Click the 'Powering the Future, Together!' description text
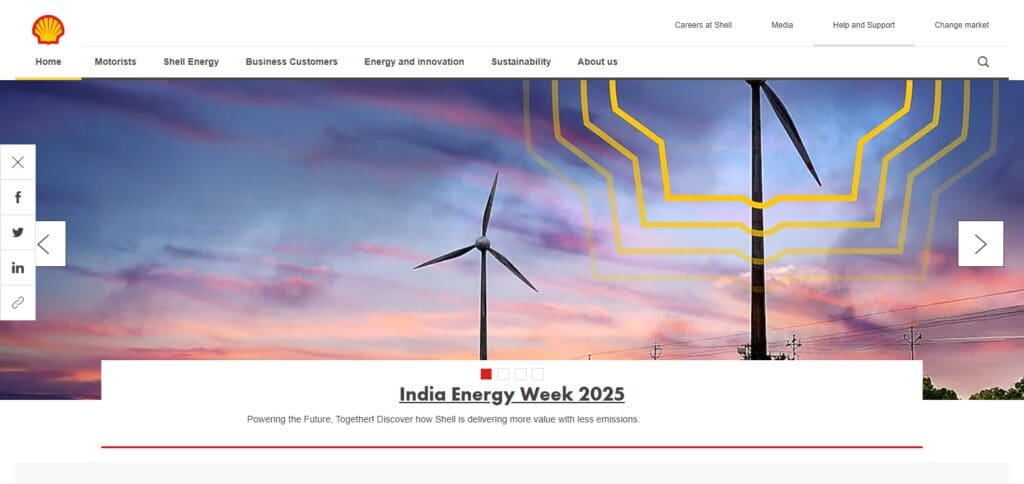The image size is (1024, 484). pos(443,419)
